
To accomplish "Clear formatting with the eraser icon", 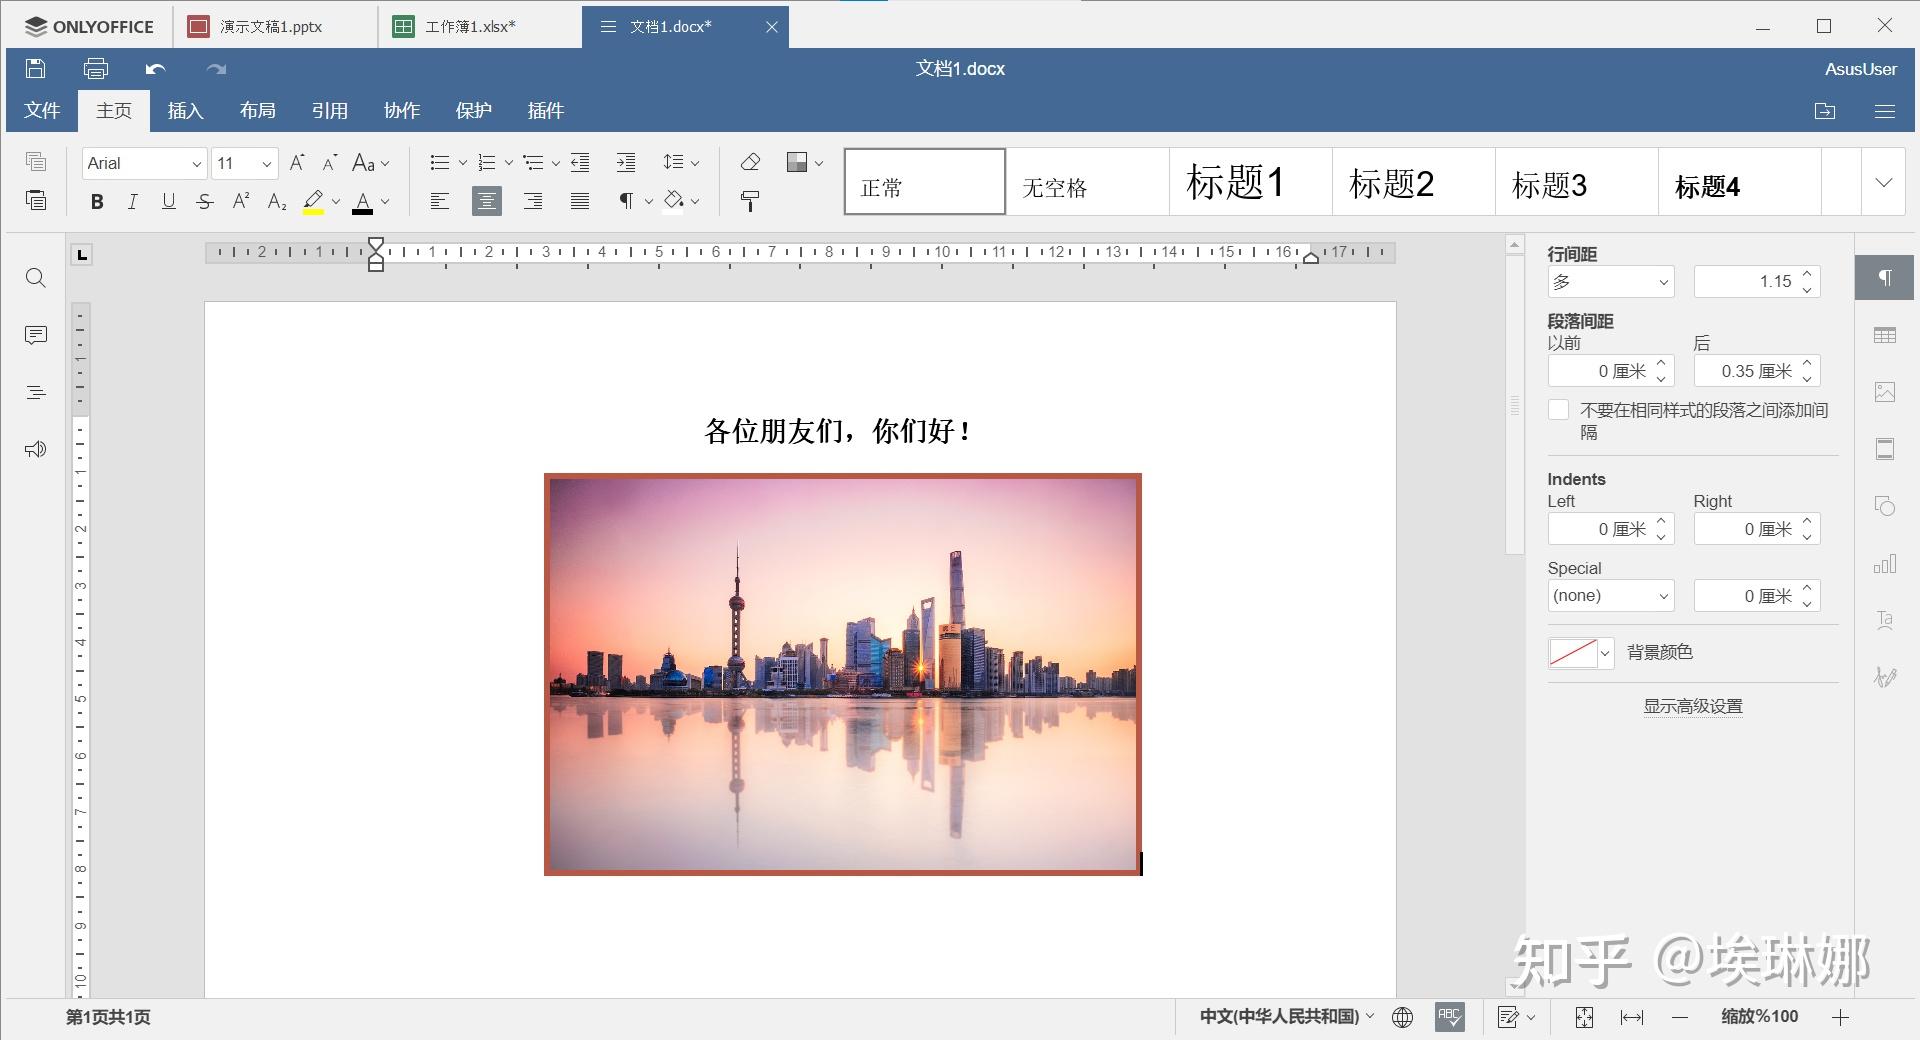I will tap(750, 162).
